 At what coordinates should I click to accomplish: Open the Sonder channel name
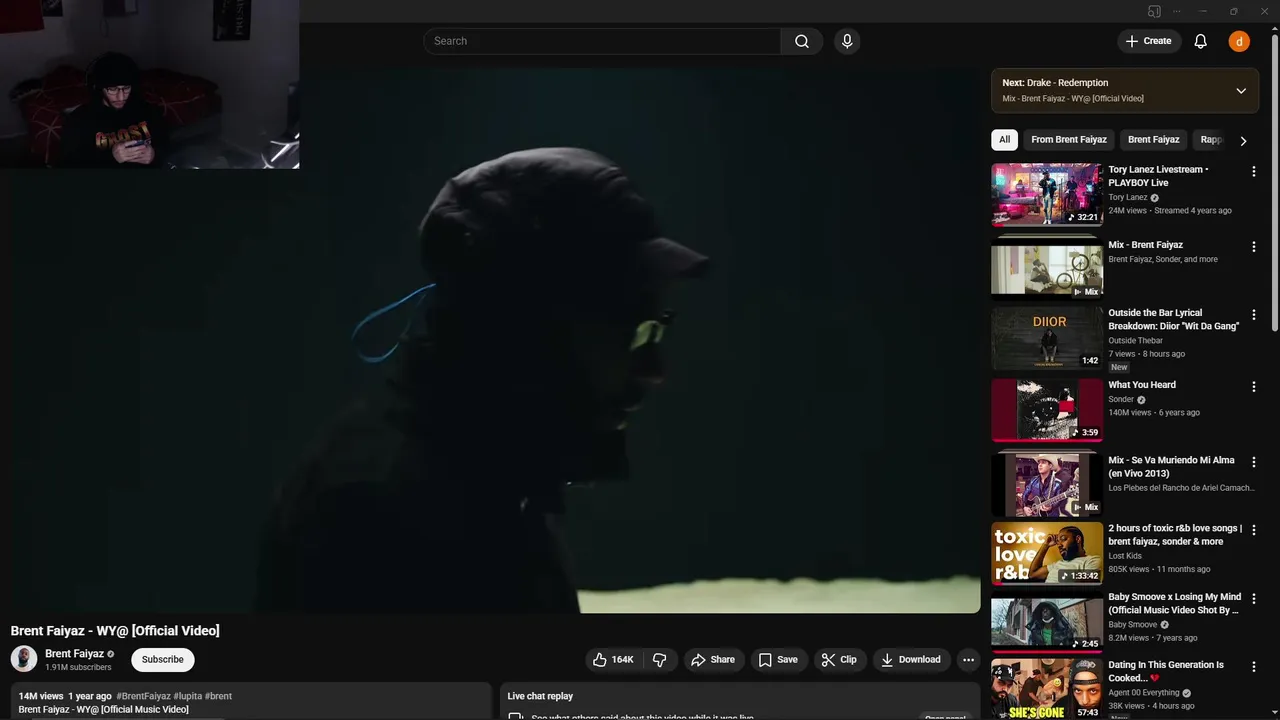click(x=1121, y=400)
